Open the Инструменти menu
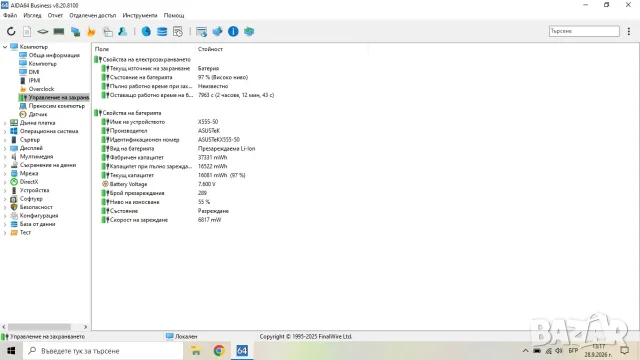Image resolution: width=640 pixels, height=360 pixels. [x=140, y=15]
